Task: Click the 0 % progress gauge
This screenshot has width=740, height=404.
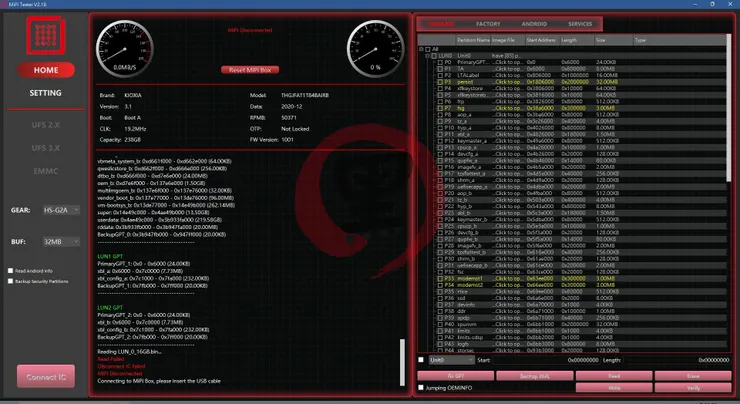Action: tap(376, 49)
